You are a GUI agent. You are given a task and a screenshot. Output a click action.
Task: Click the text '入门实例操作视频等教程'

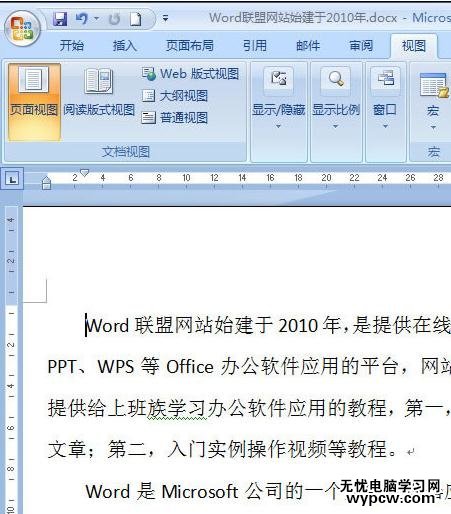click(x=277, y=449)
